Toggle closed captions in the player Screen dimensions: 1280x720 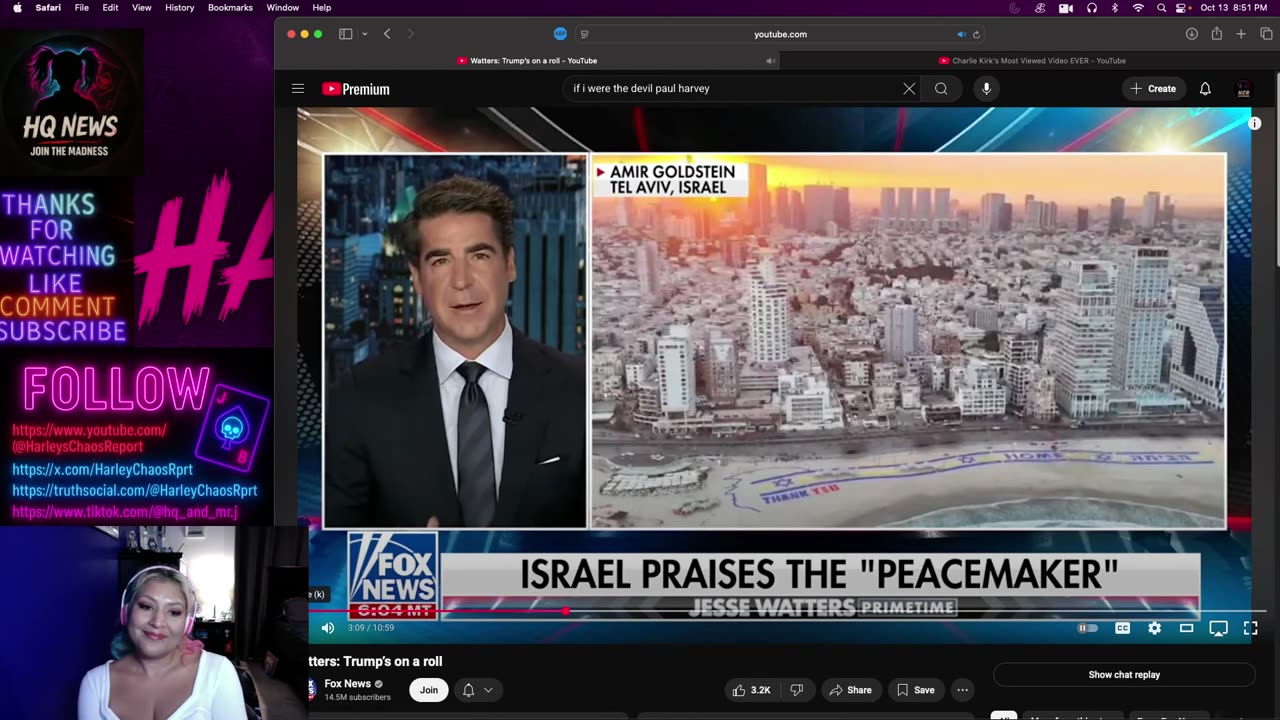pyautogui.click(x=1122, y=628)
